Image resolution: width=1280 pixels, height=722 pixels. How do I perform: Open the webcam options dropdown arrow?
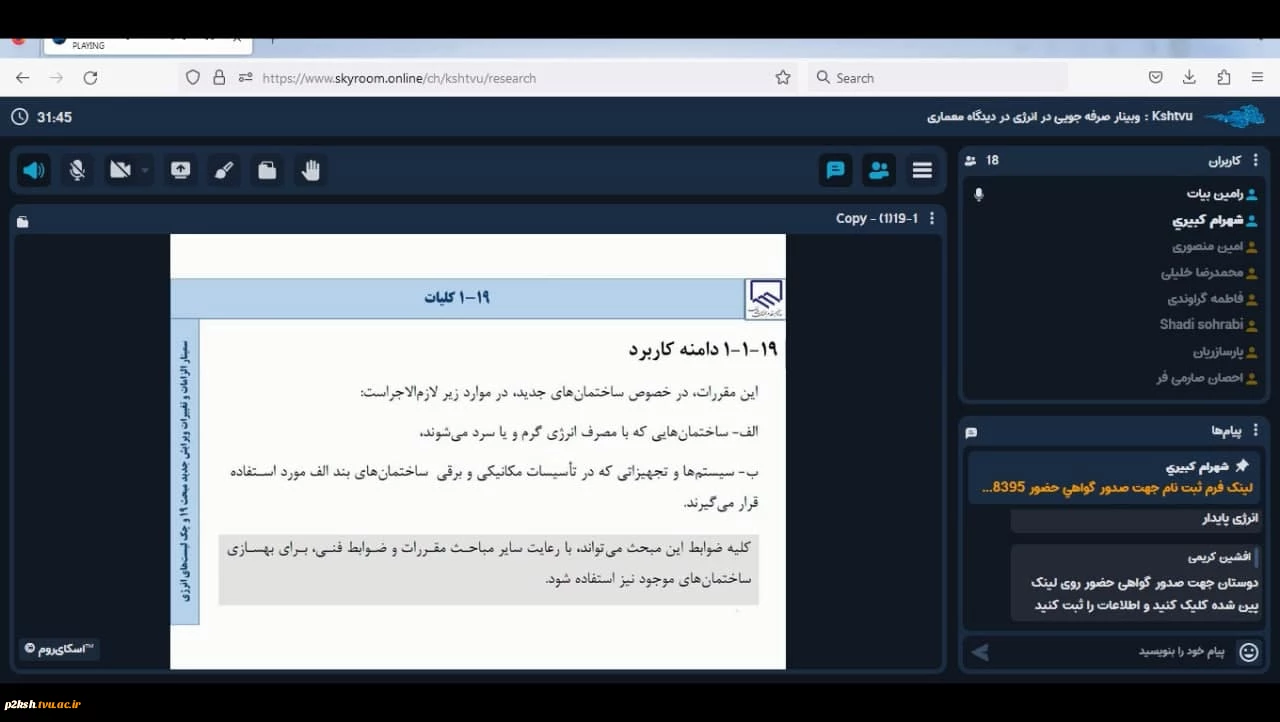pos(145,171)
